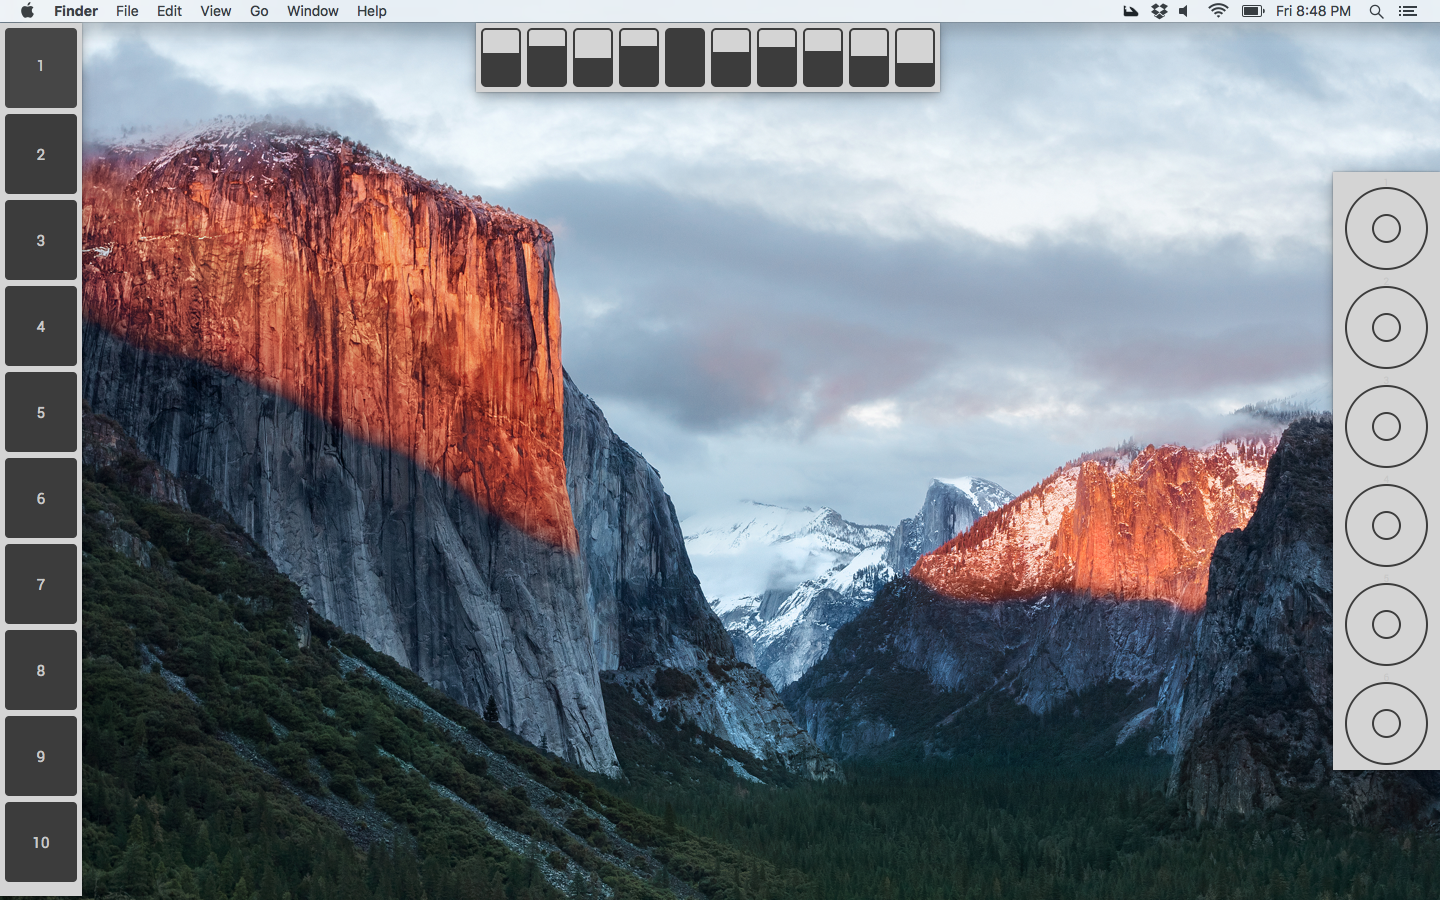
Task: Open the Edit menu
Action: (169, 11)
